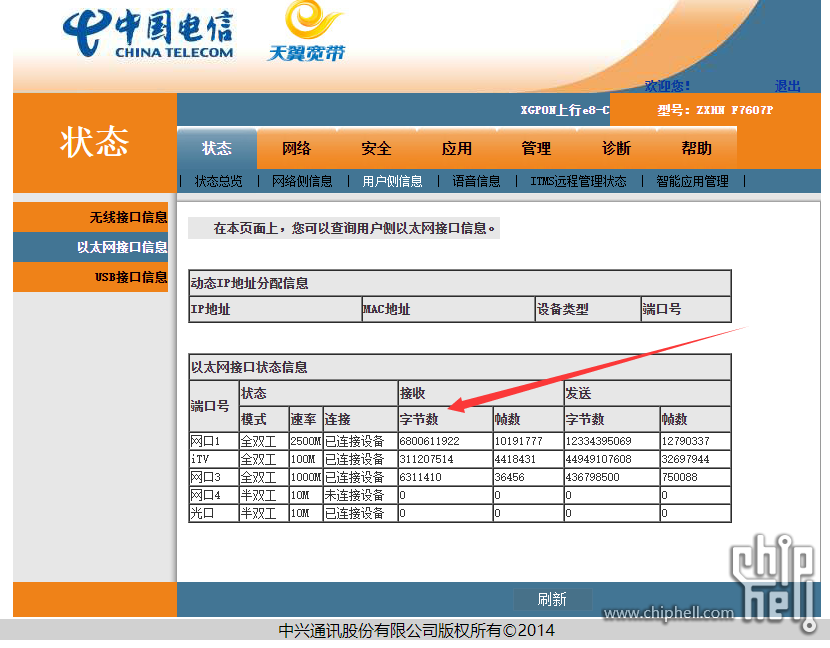Select 以太网接口信息 in sidebar
Viewport: 830px width, 648px height.
(91, 247)
